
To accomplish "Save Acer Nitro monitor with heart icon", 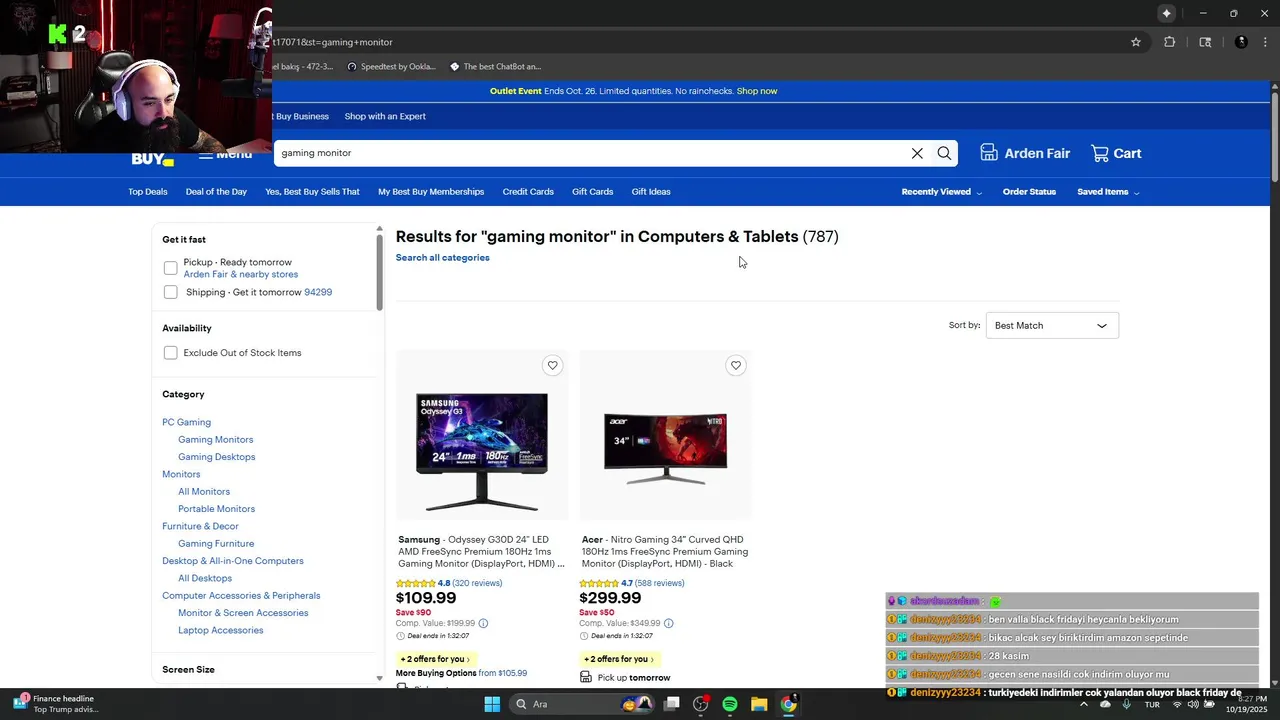I will pyautogui.click(x=736, y=365).
